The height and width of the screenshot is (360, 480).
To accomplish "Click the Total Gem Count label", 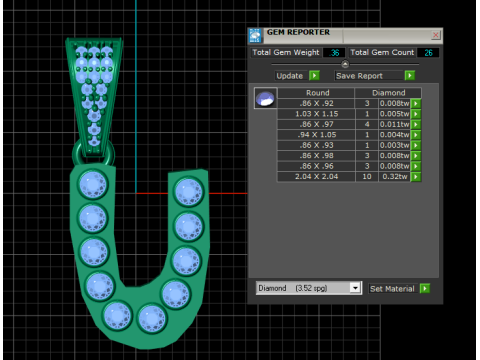I will (382, 52).
